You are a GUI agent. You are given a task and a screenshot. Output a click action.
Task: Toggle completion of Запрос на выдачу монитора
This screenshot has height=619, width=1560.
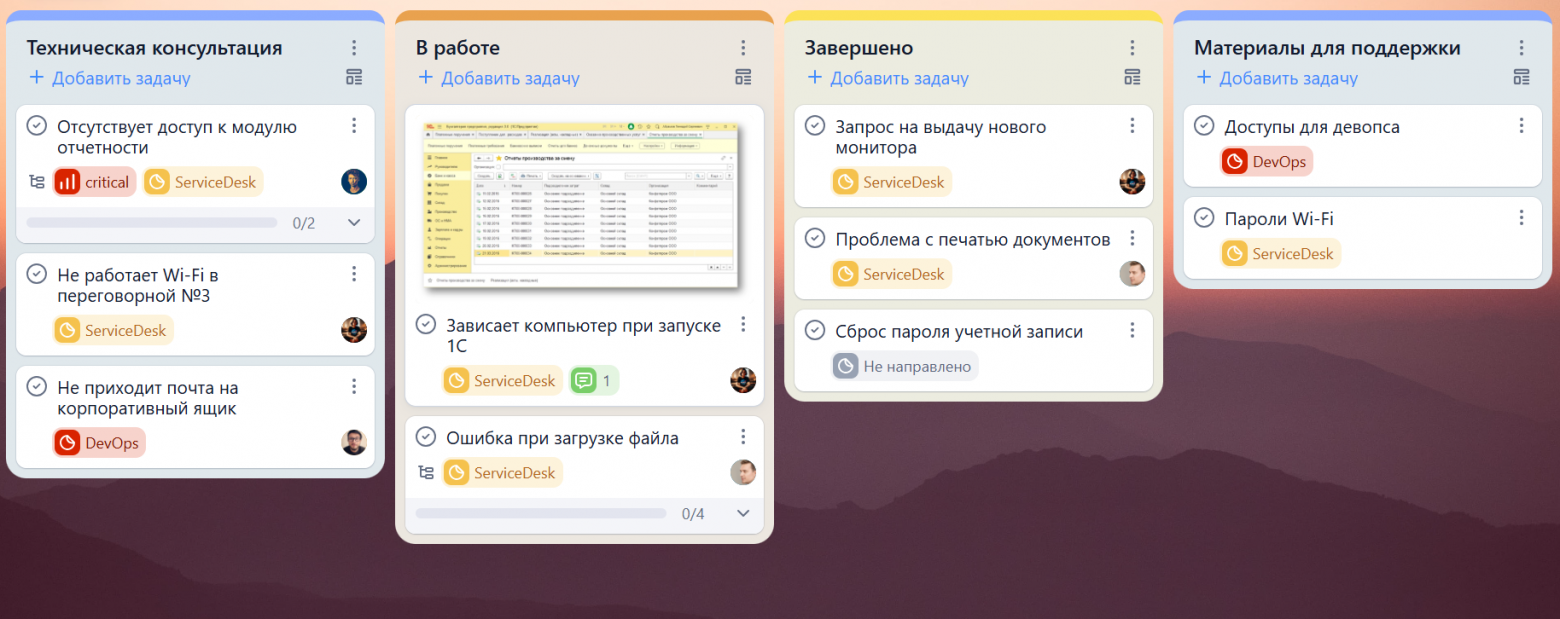[x=815, y=125]
